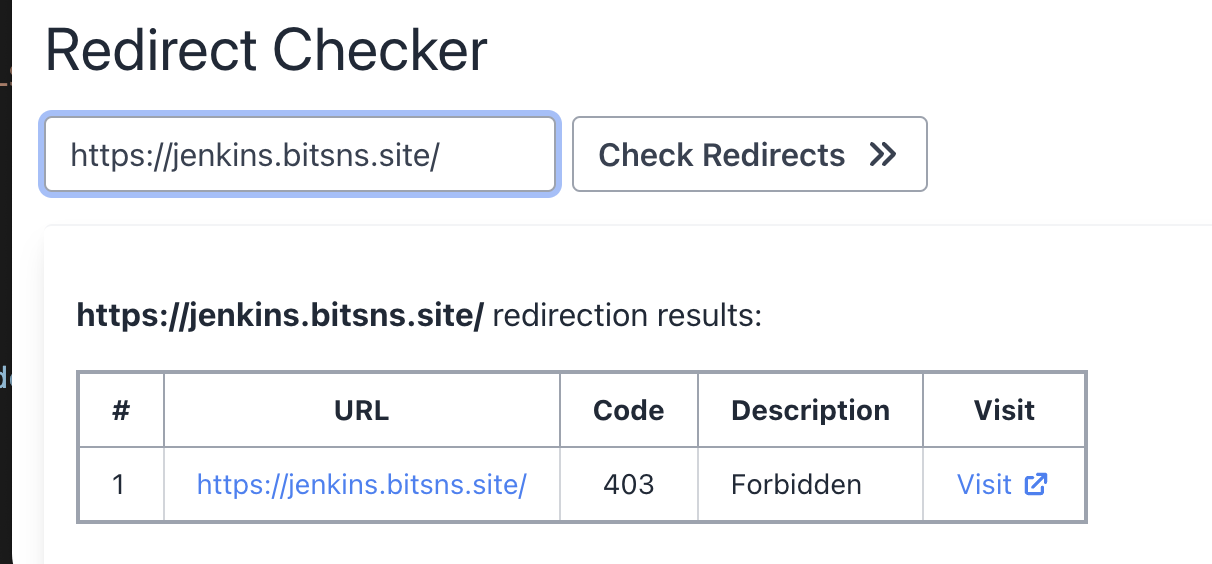
Task: Click the blue partial text at left edge
Action: pos(4,378)
